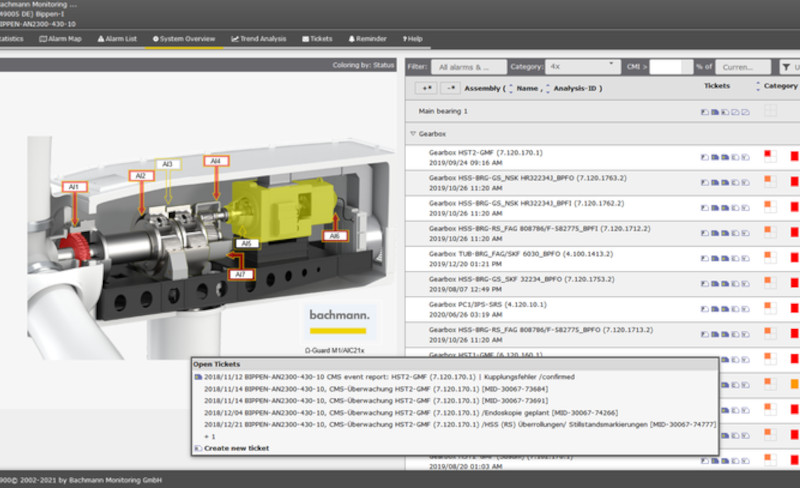Viewport: 800px width, 488px height.
Task: Click category matrix icon in Main bearing 1 row
Action: point(770,111)
